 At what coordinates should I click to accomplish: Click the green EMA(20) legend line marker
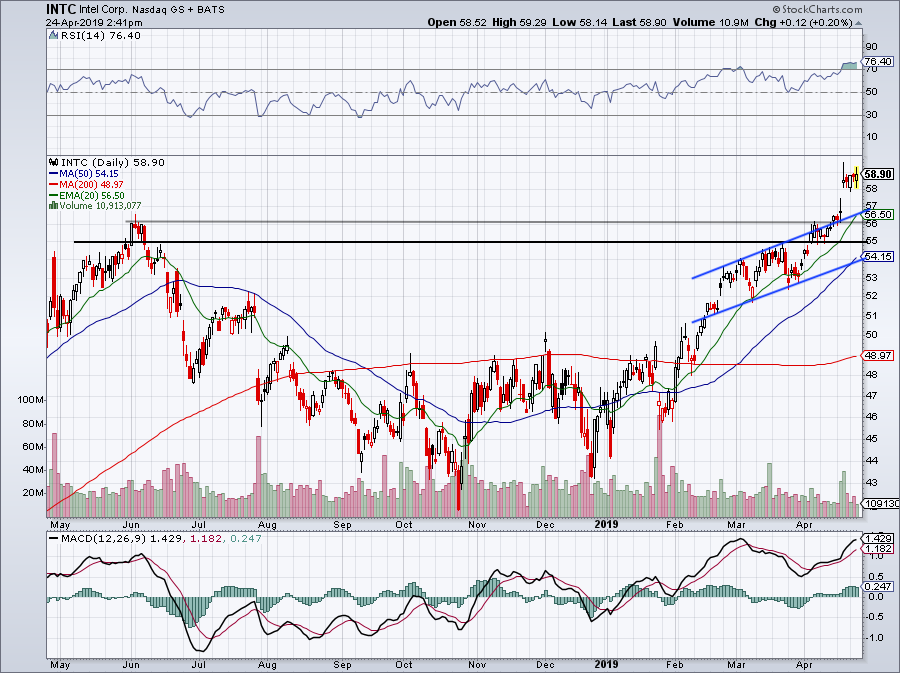(x=53, y=195)
